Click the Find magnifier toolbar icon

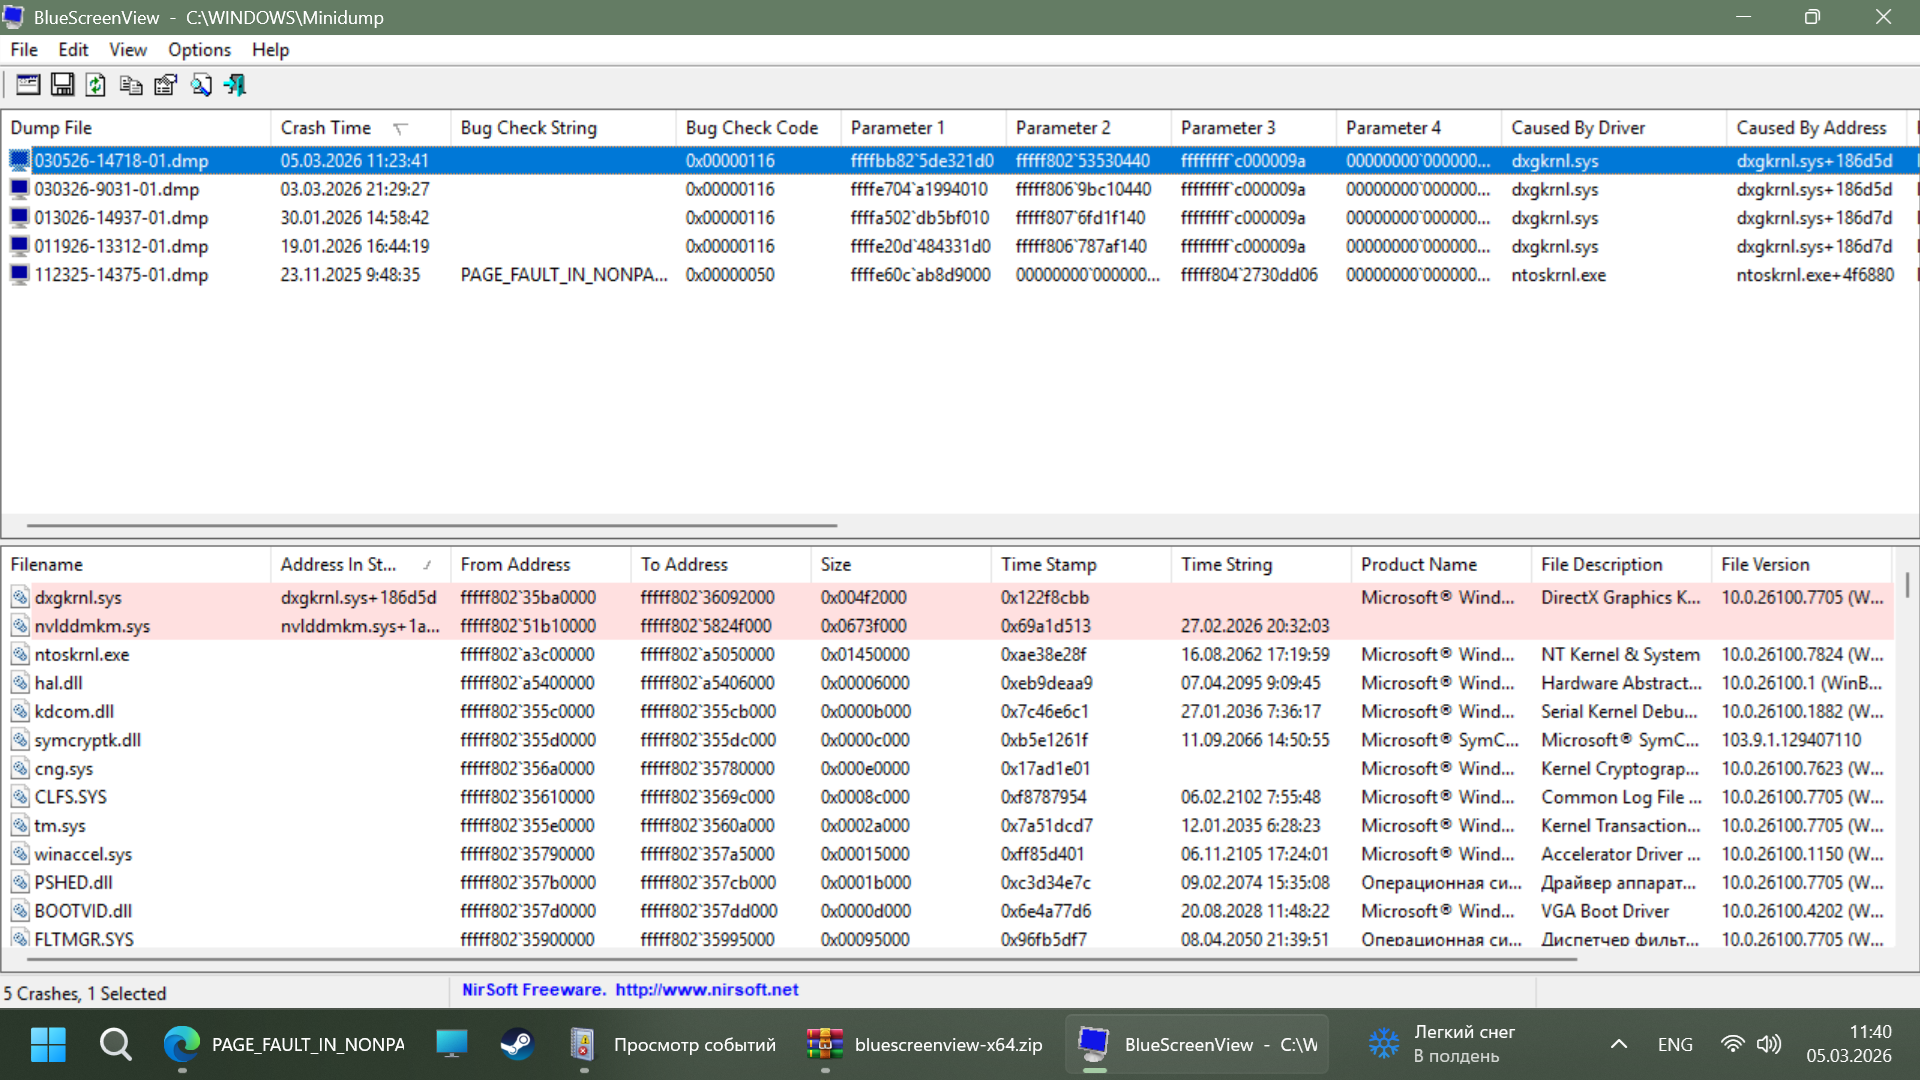coord(200,85)
